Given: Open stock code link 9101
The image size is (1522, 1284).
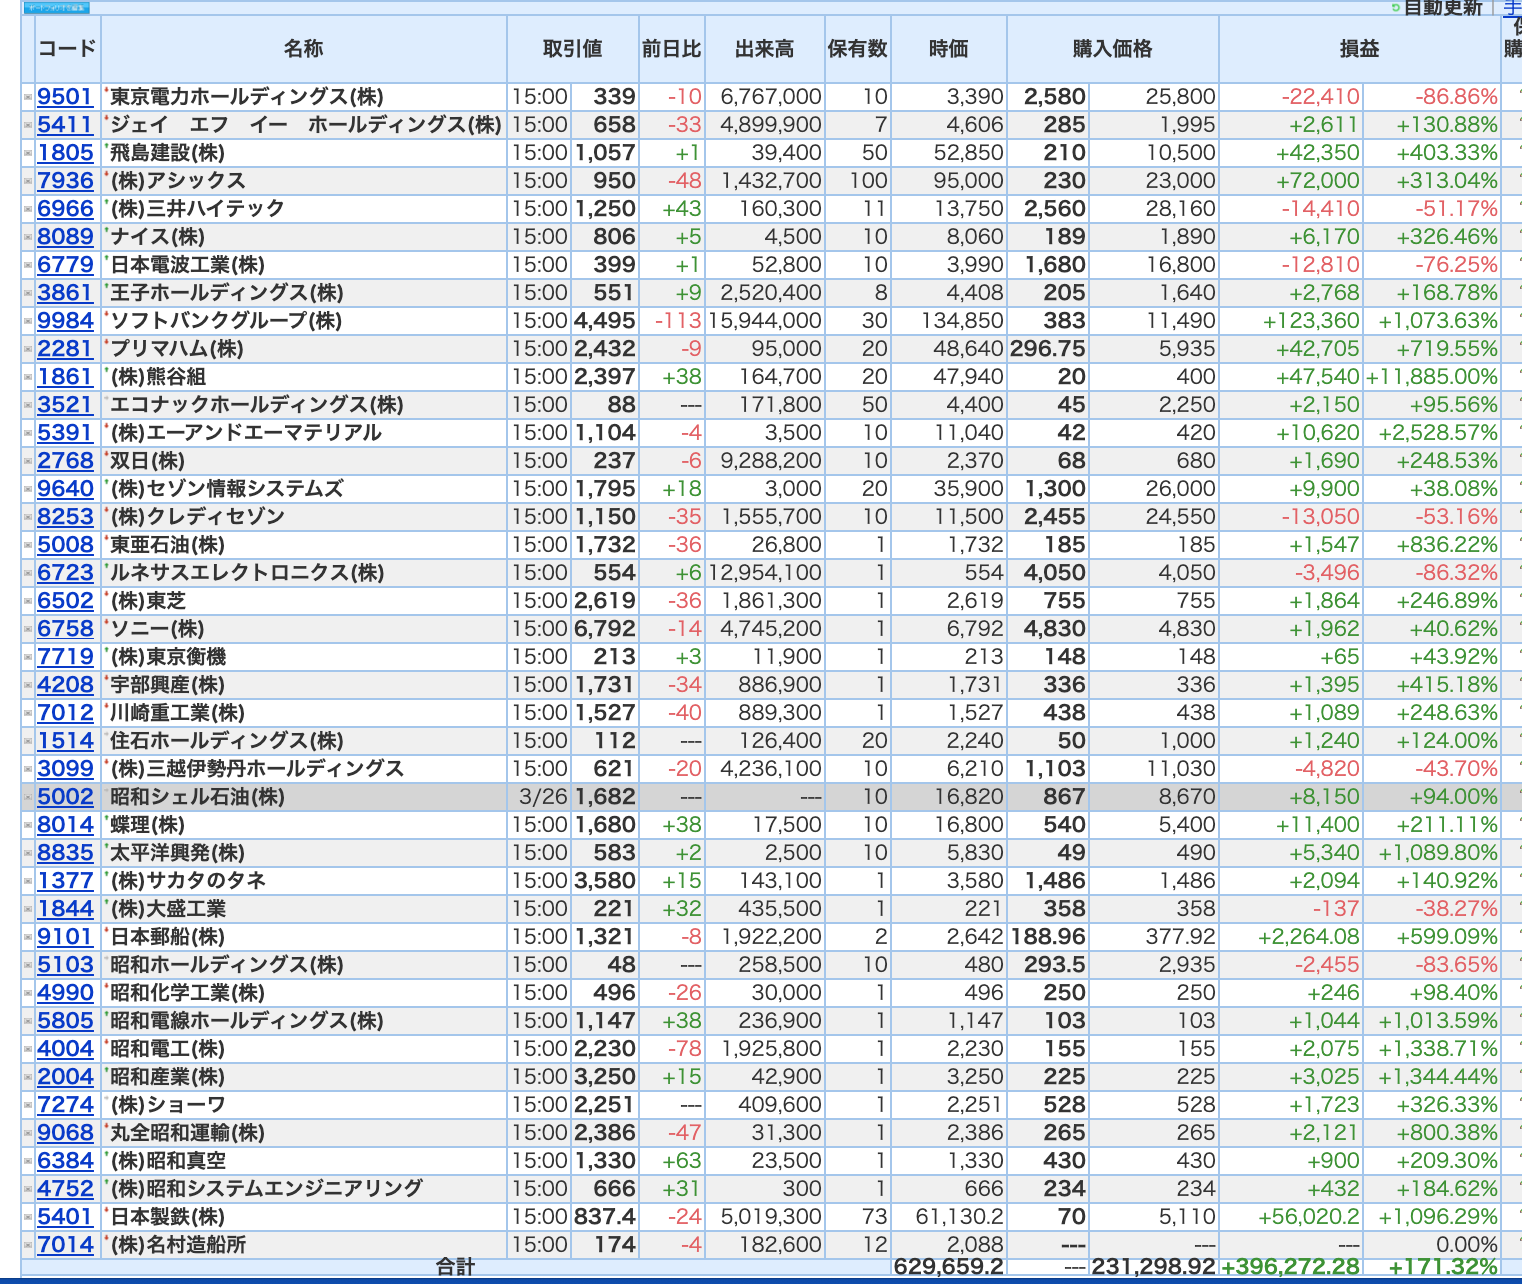Looking at the screenshot, I should (x=65, y=937).
